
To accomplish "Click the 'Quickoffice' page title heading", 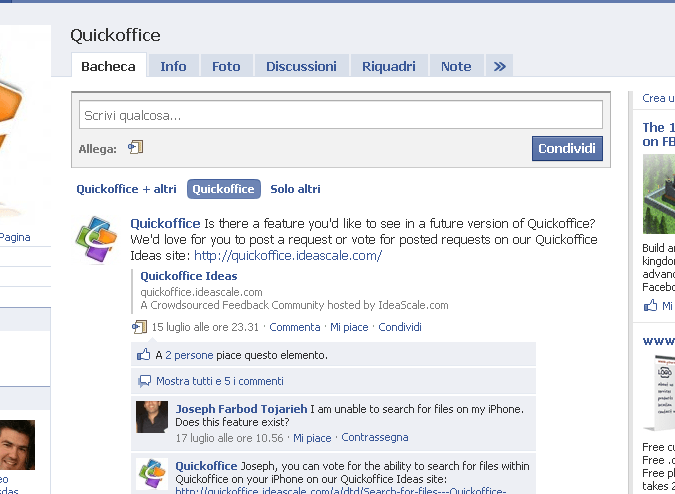I will click(x=115, y=35).
